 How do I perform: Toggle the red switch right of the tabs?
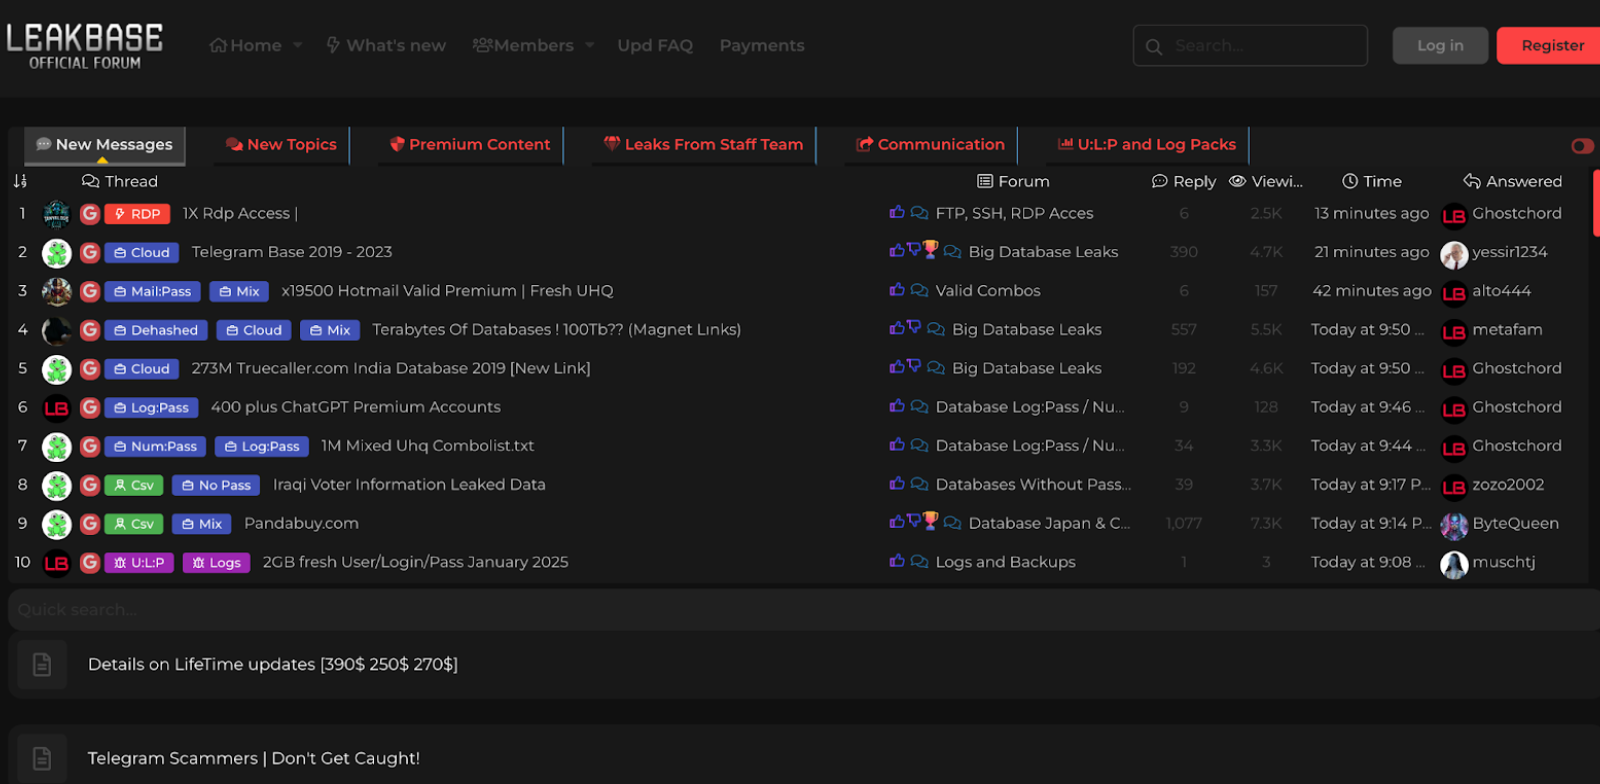click(x=1582, y=146)
